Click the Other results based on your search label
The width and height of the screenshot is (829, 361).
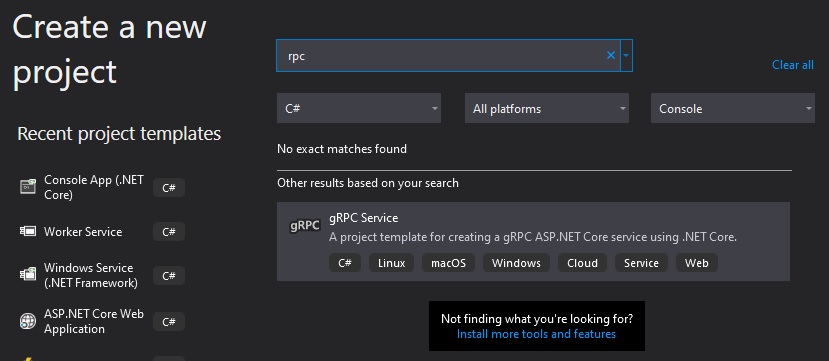pyautogui.click(x=368, y=183)
